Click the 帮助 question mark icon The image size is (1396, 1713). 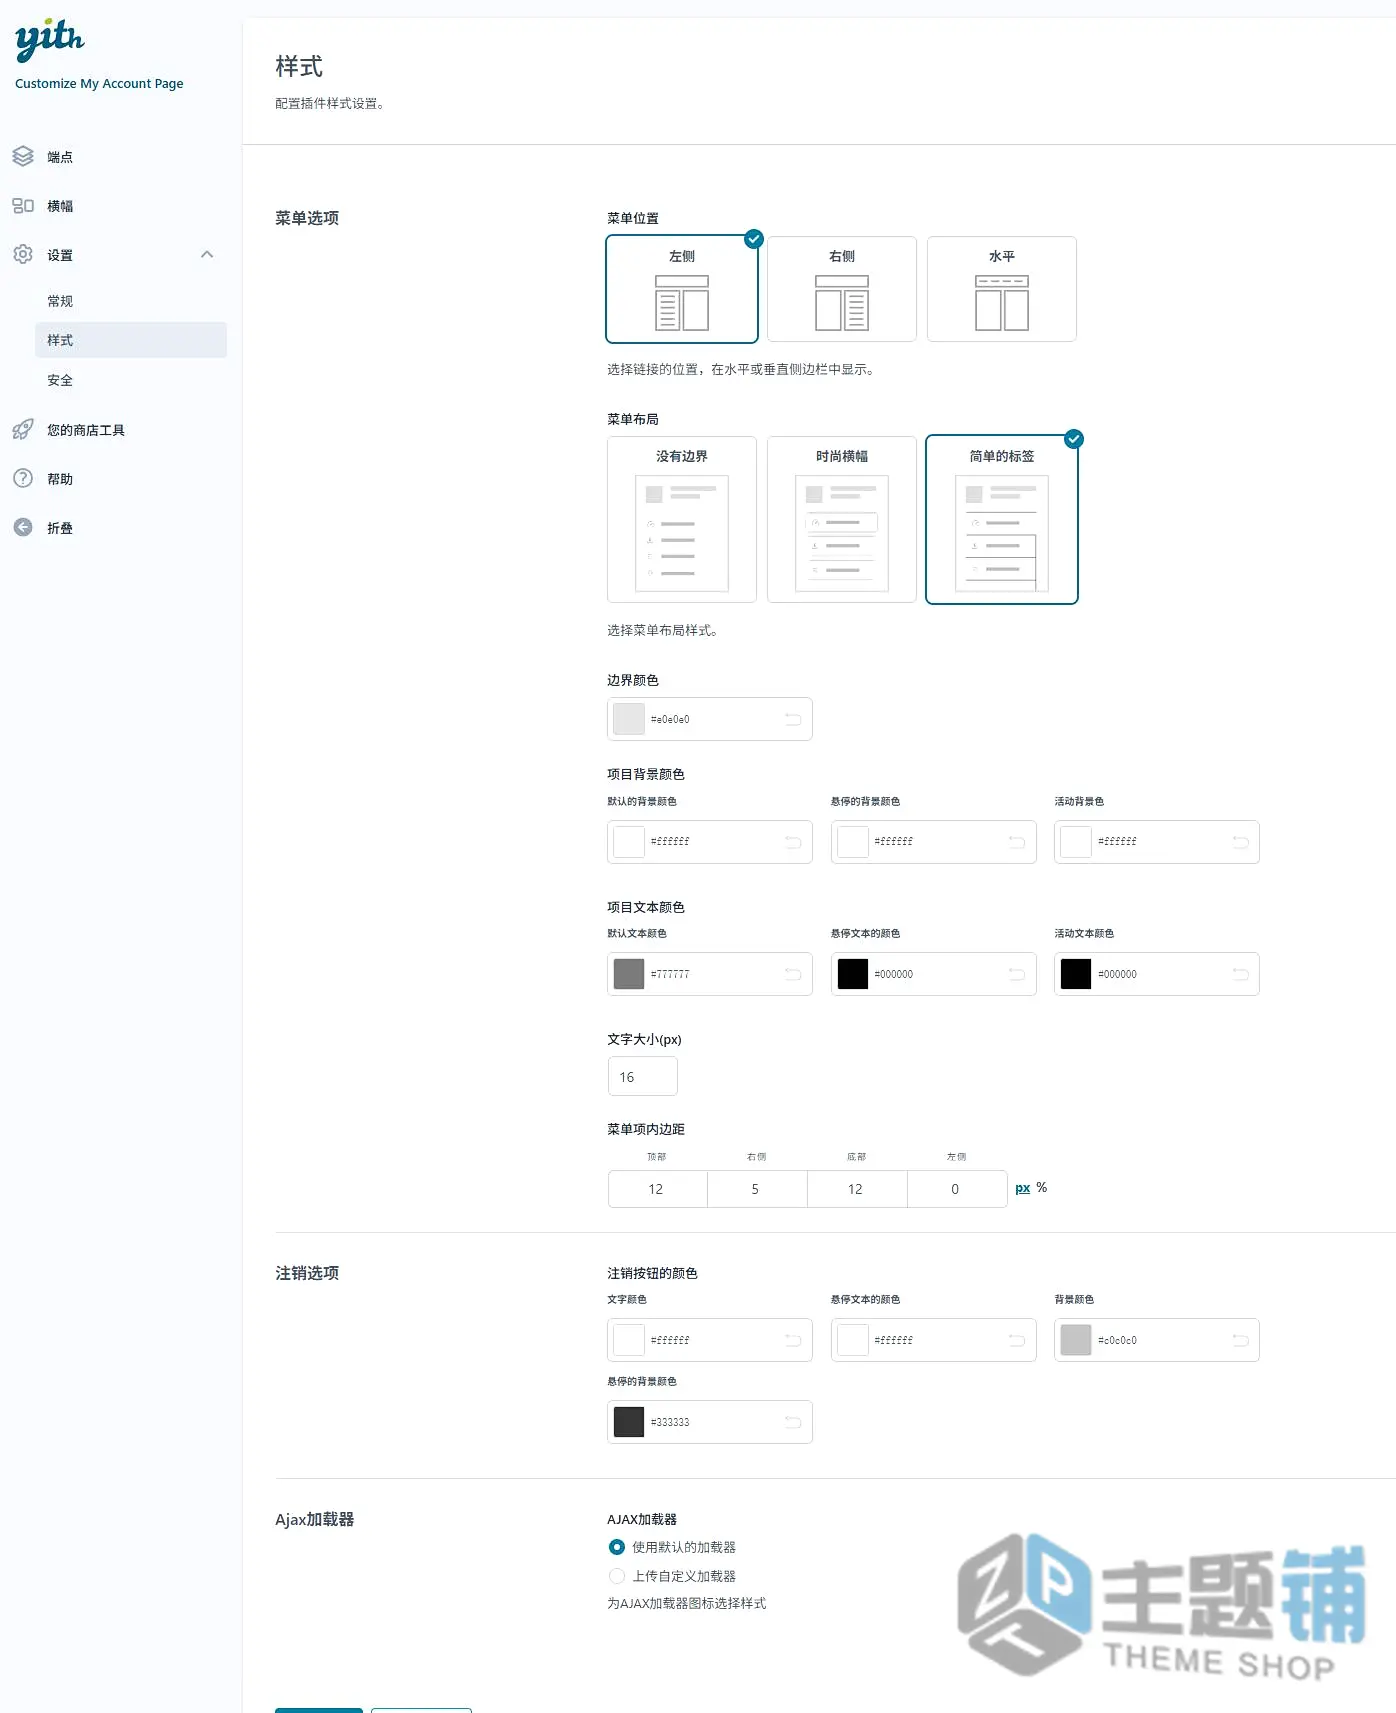pyautogui.click(x=23, y=479)
